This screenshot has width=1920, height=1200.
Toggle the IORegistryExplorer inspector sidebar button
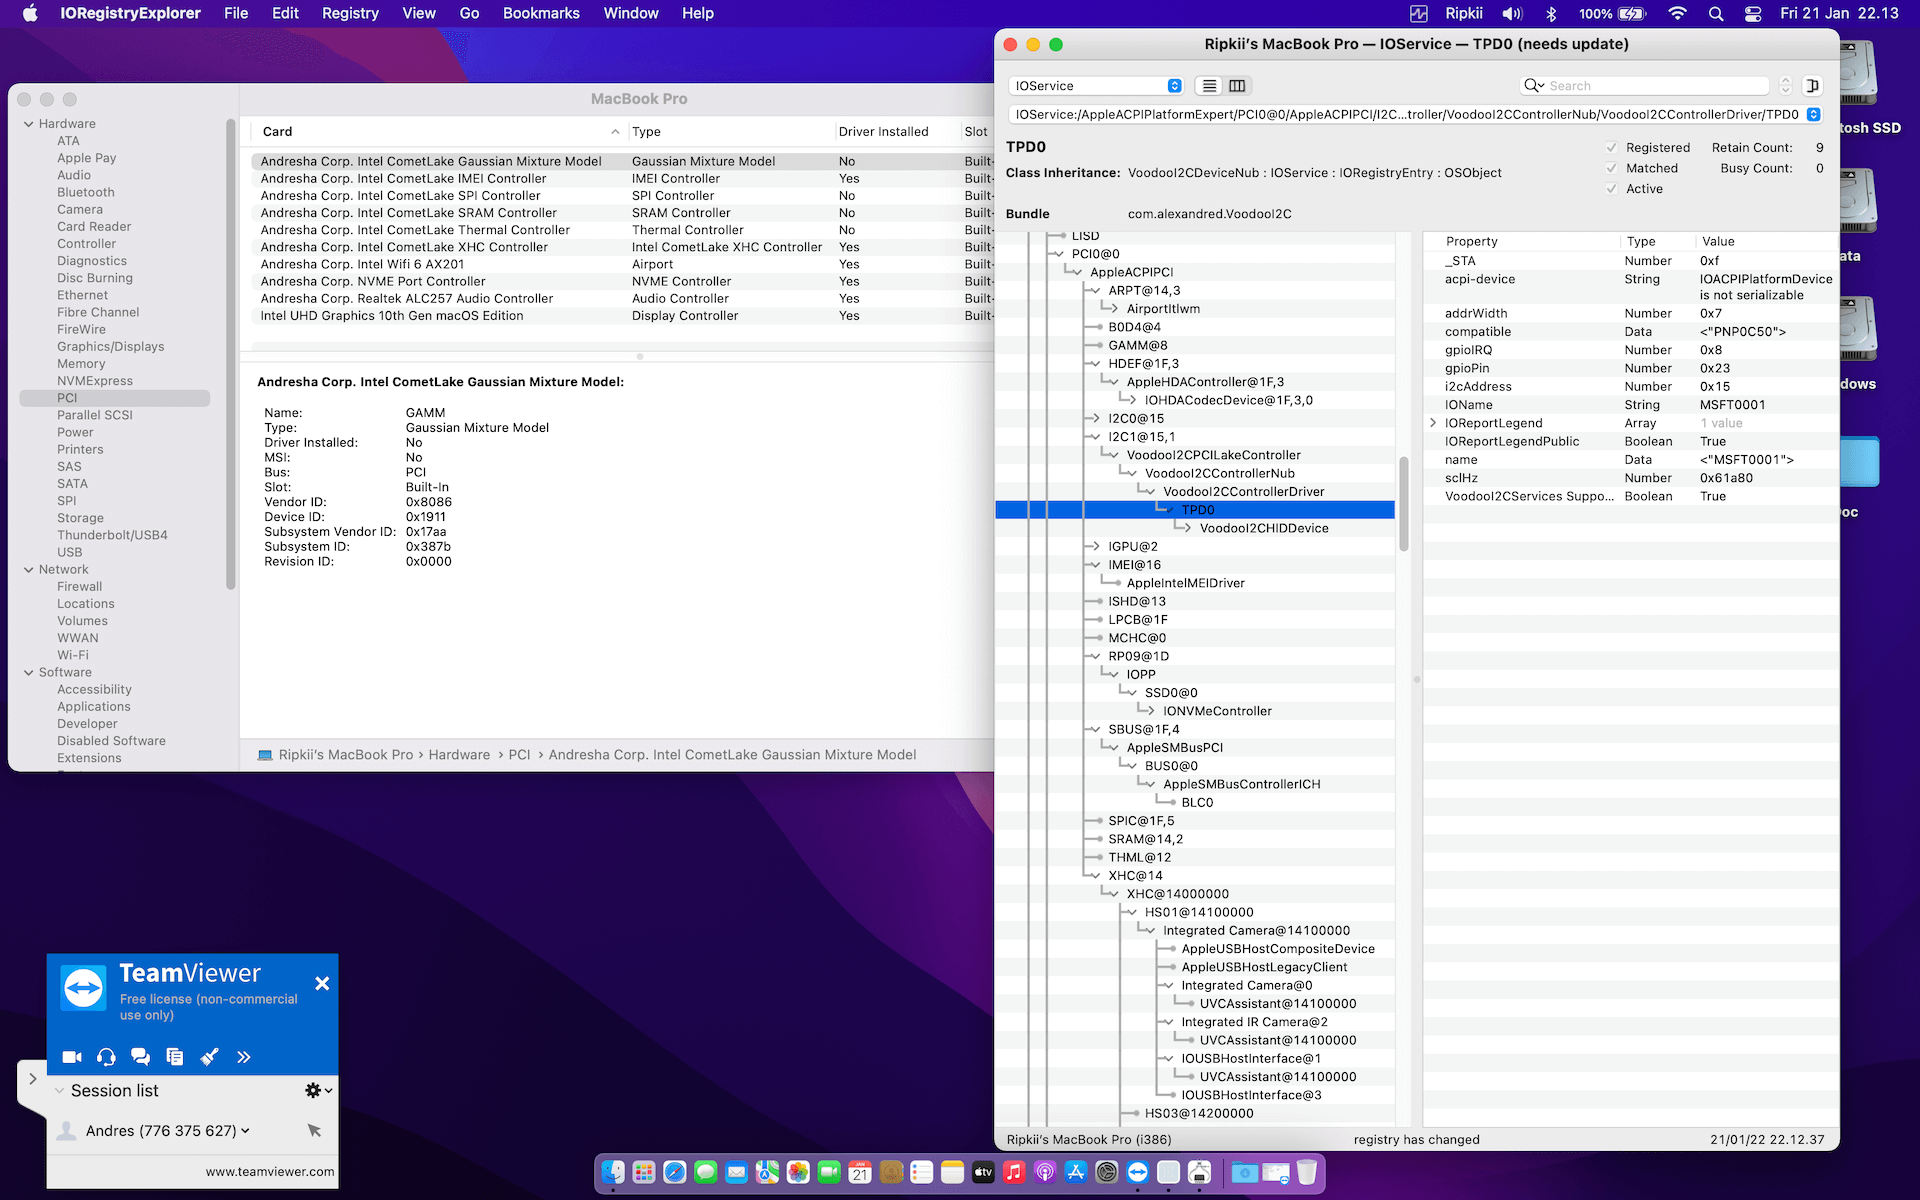pos(1812,86)
